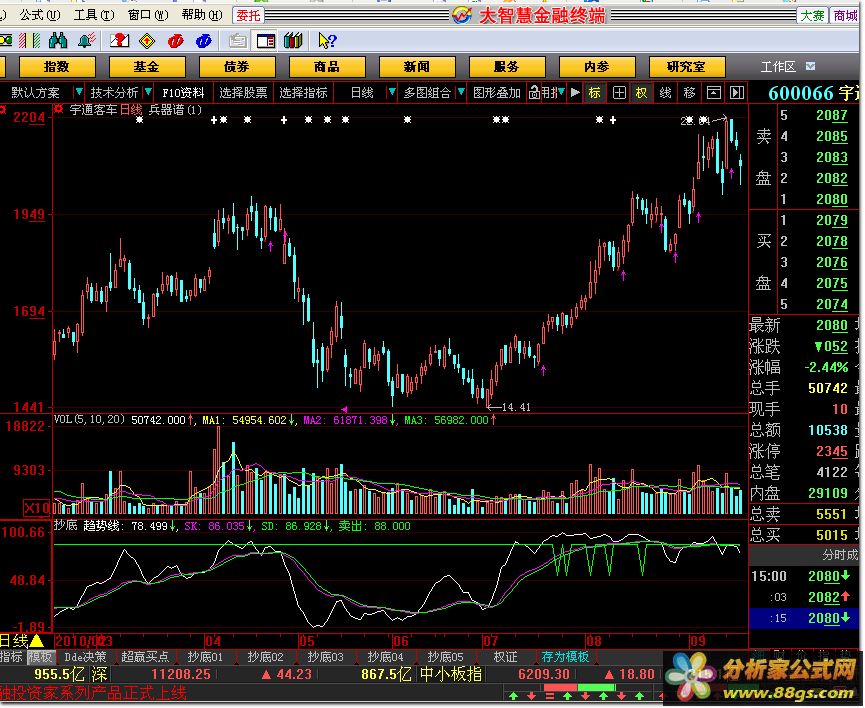Click the 基金 yellow button
Screen dimensions: 865x708
click(x=147, y=67)
